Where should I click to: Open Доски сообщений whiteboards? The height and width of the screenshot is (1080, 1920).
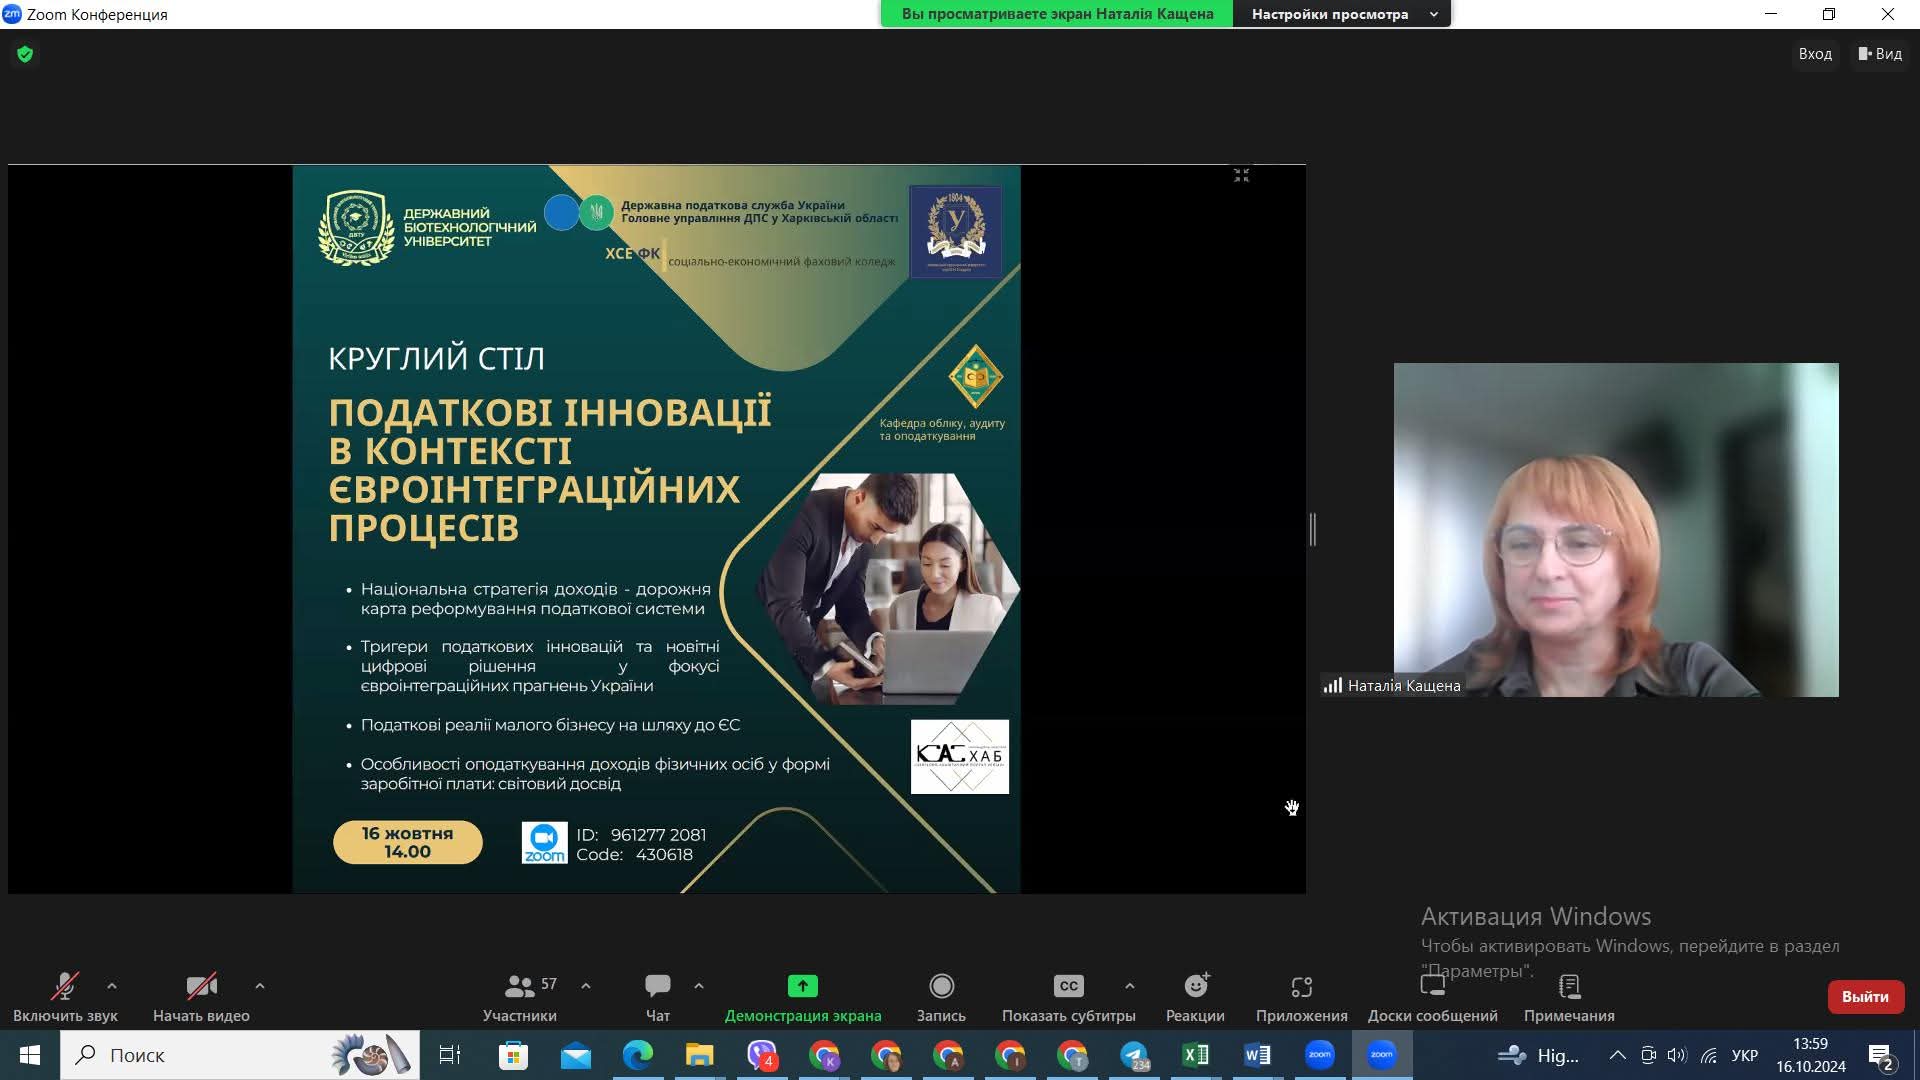[1432, 987]
